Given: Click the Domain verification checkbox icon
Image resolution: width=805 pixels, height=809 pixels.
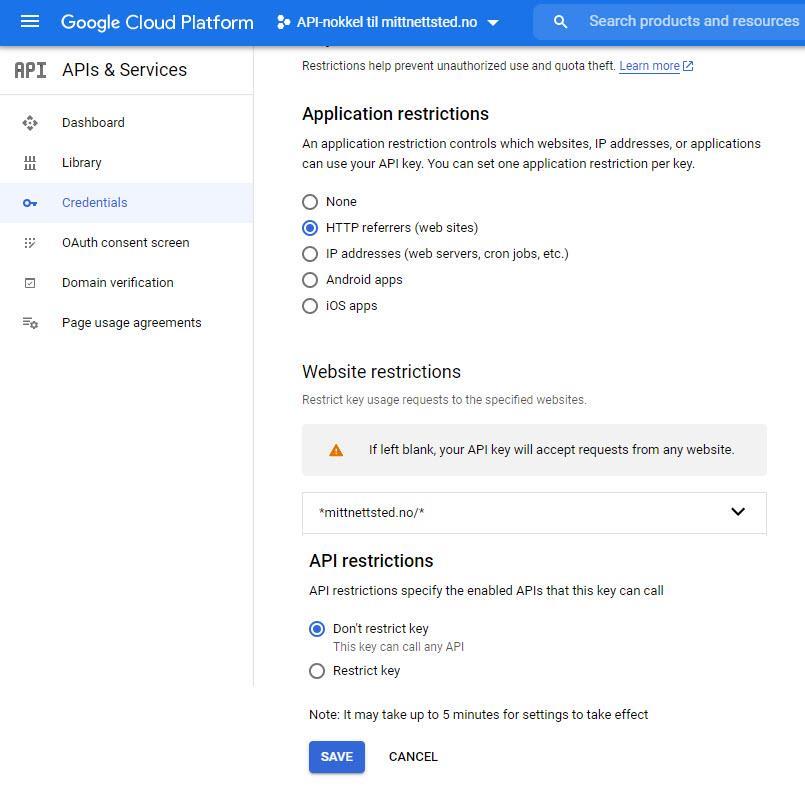Looking at the screenshot, I should pos(30,283).
